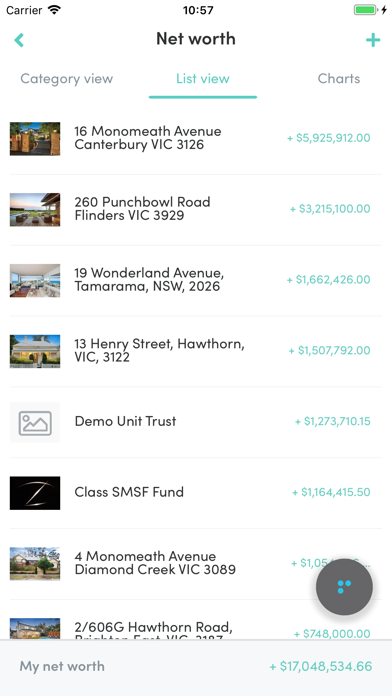Switch to Category view tab

tap(67, 79)
